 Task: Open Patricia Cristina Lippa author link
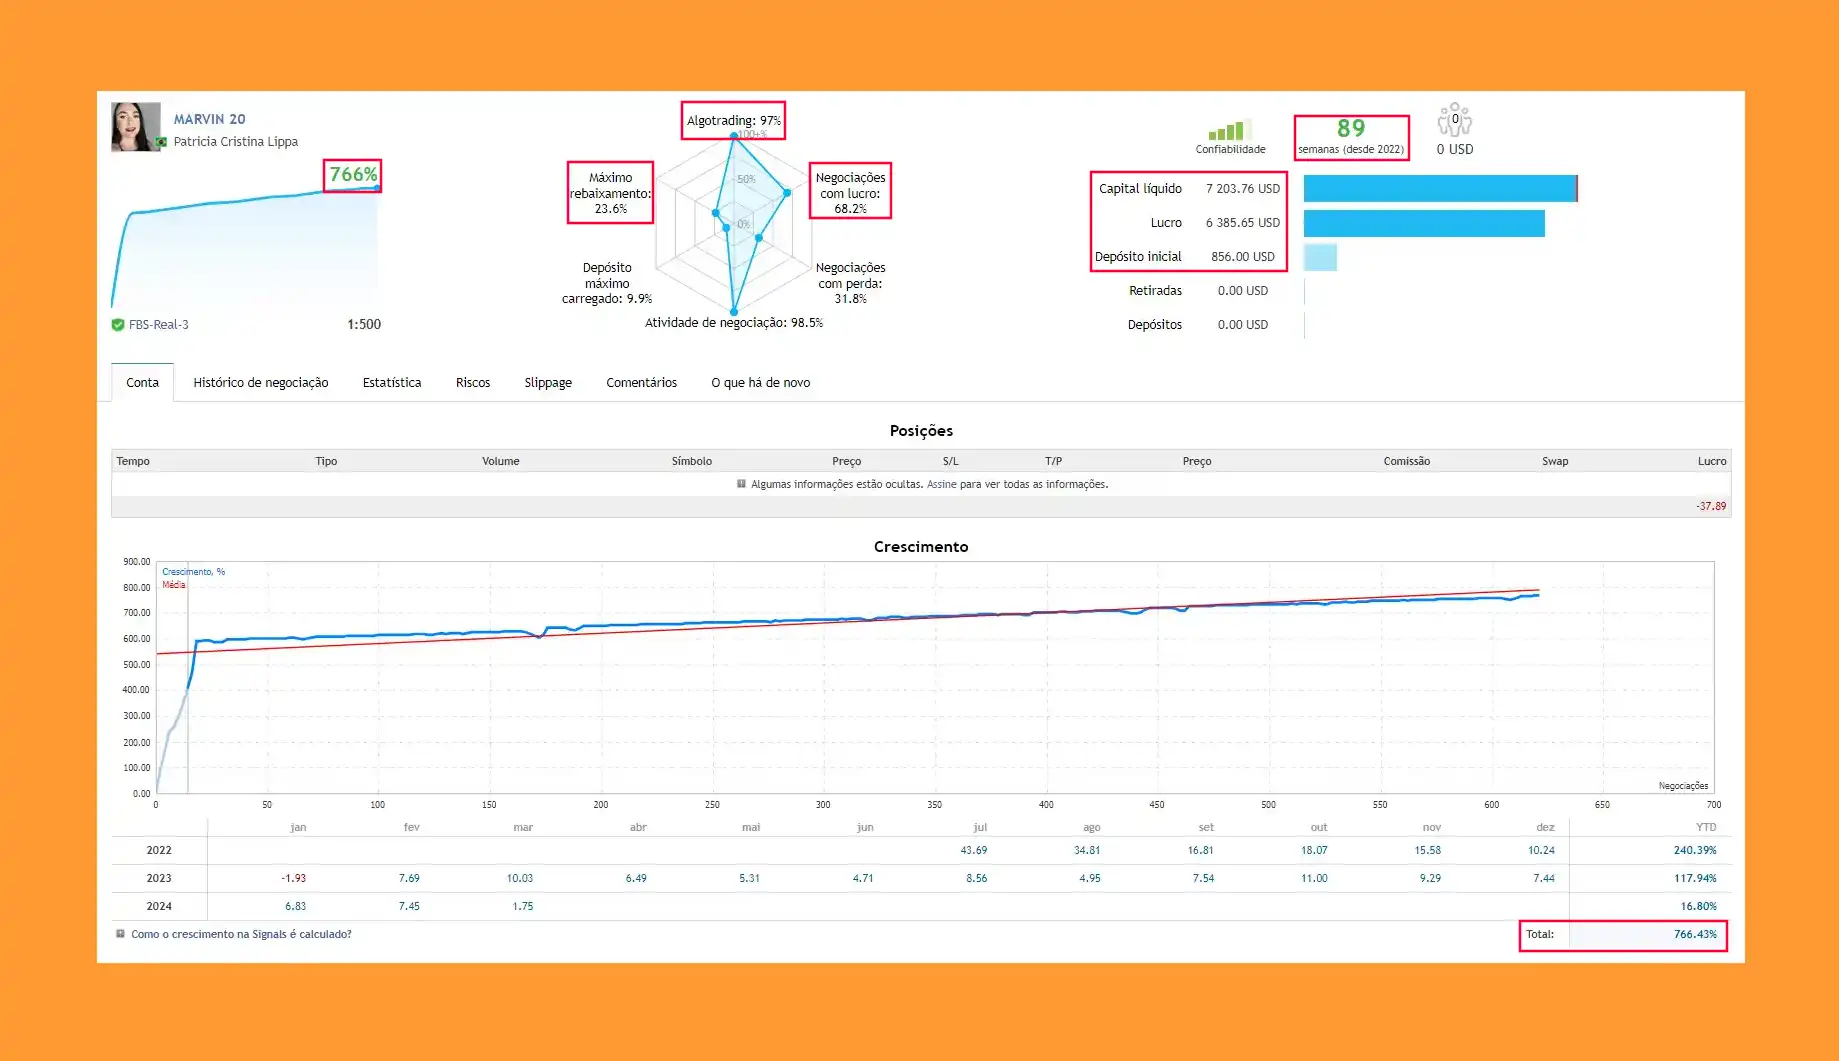pos(236,142)
